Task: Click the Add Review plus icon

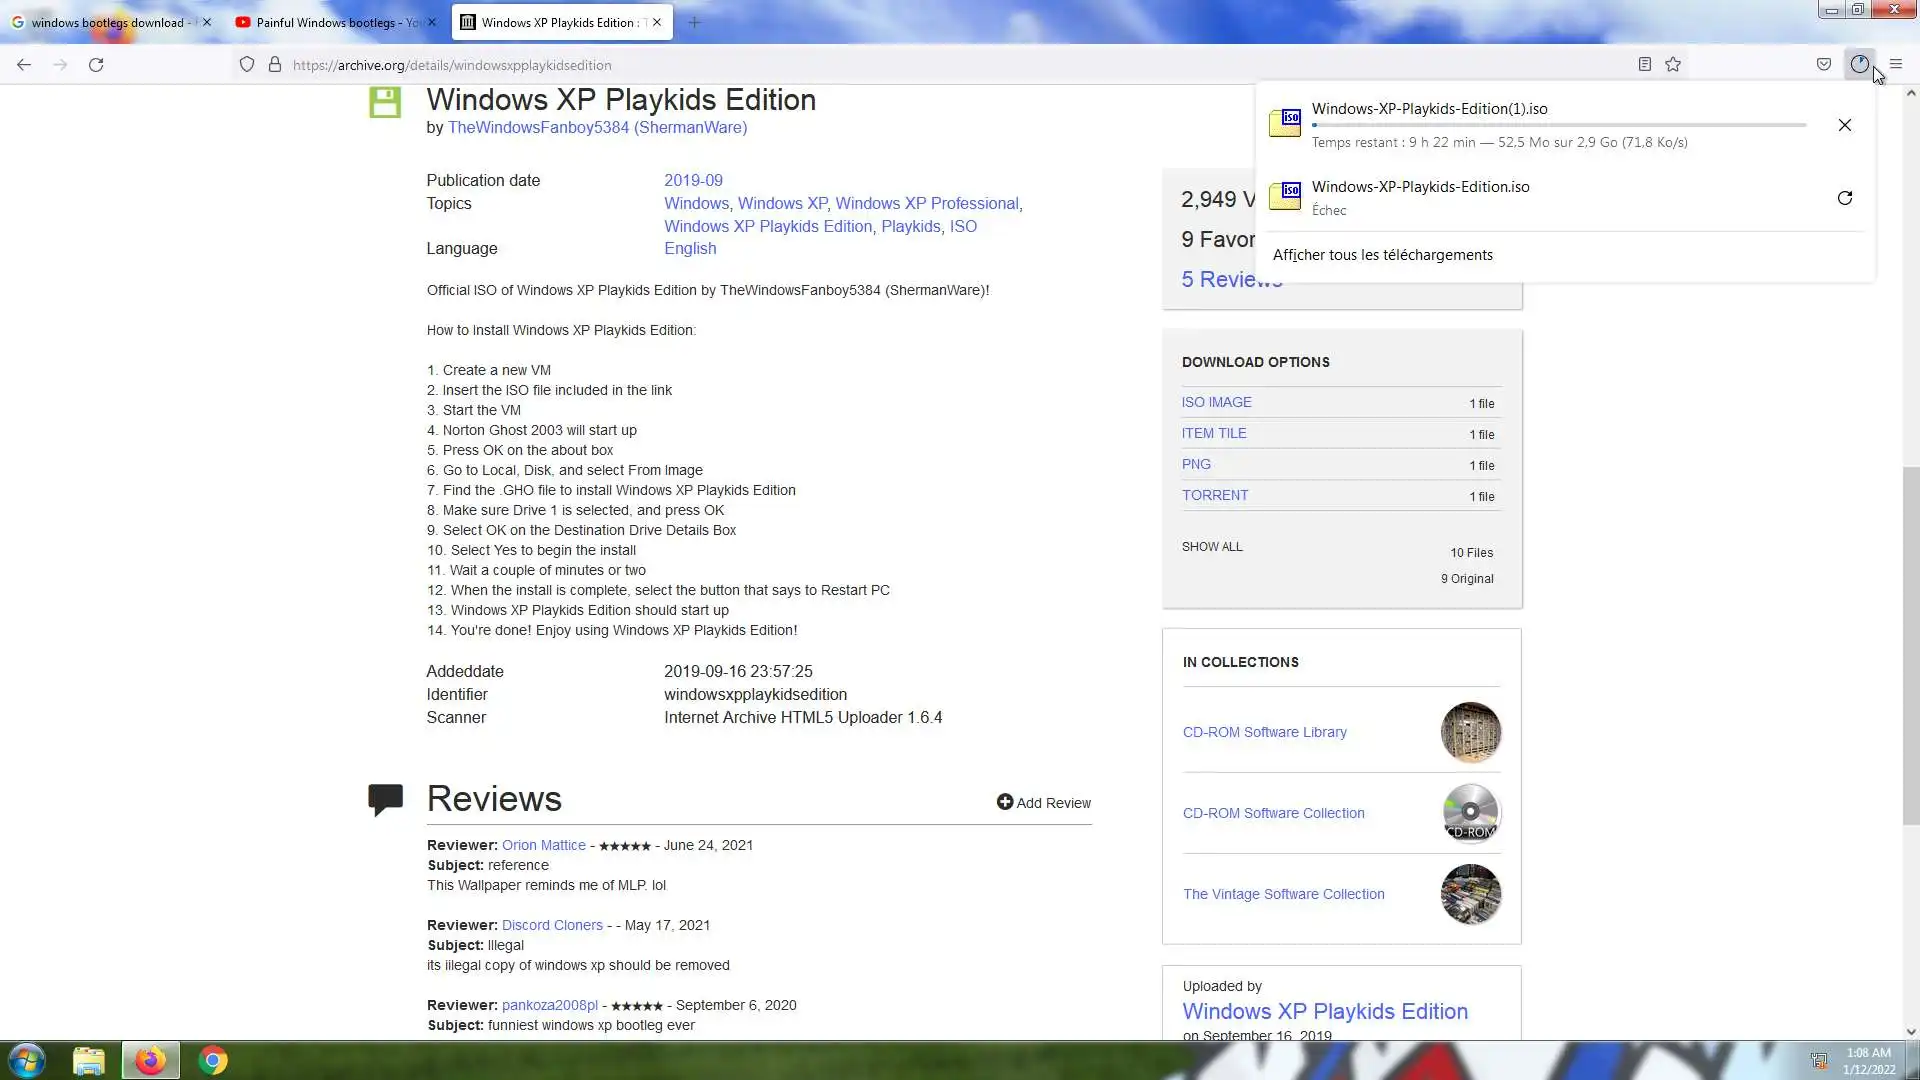Action: pyautogui.click(x=1005, y=802)
